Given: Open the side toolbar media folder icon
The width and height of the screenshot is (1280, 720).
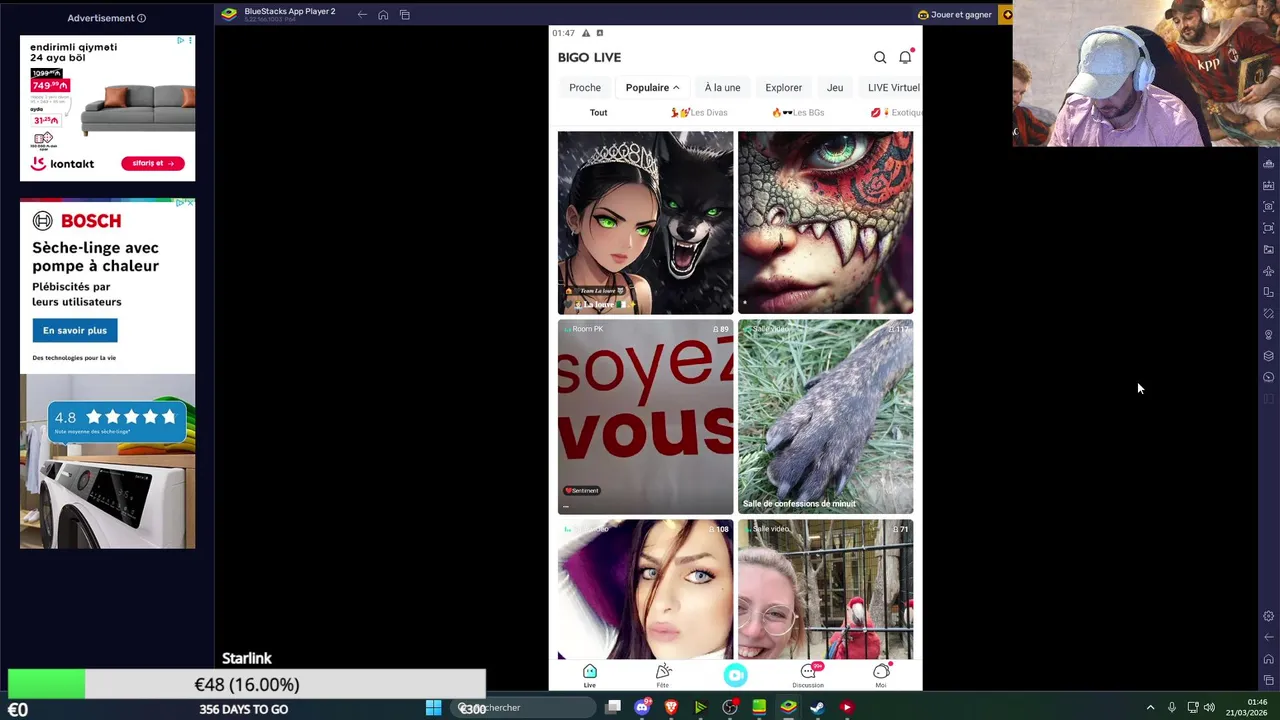Looking at the screenshot, I should point(1269,249).
